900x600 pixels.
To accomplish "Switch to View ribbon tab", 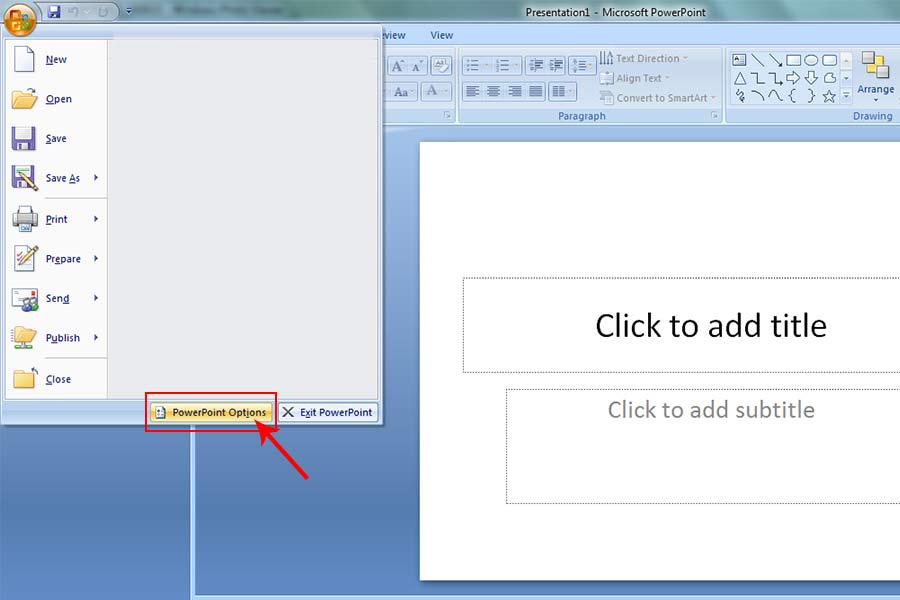I will click(x=441, y=35).
